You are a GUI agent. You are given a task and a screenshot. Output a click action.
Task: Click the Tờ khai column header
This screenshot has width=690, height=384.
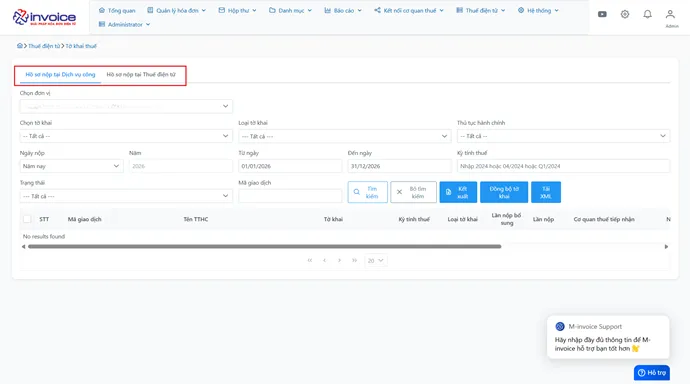click(x=333, y=219)
